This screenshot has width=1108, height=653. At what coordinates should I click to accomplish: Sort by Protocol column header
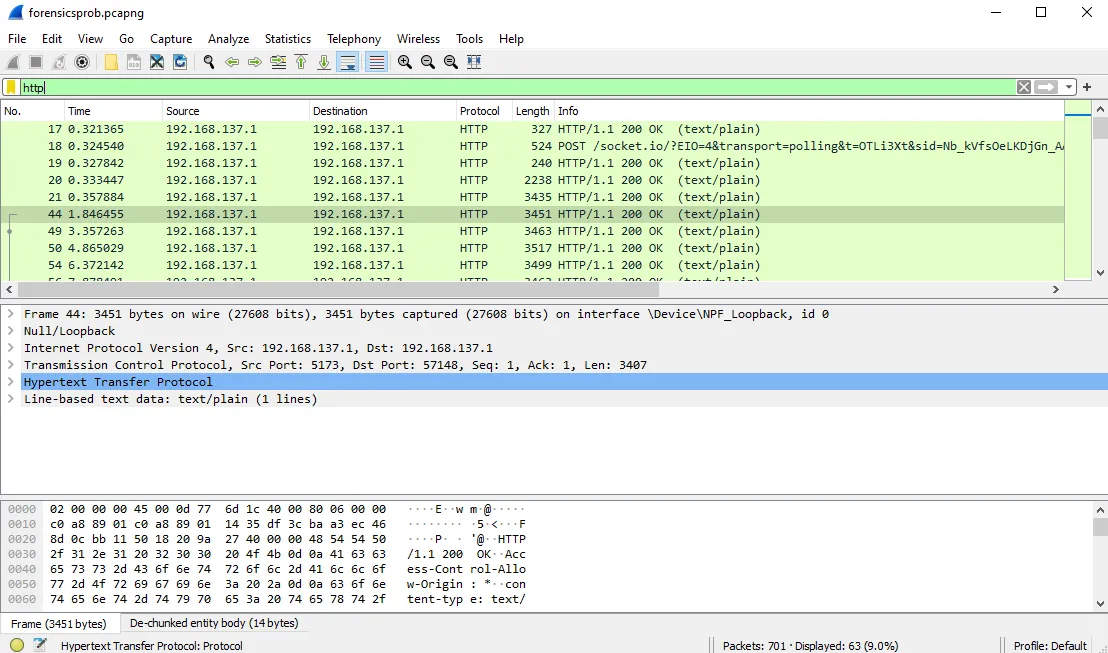pos(483,111)
